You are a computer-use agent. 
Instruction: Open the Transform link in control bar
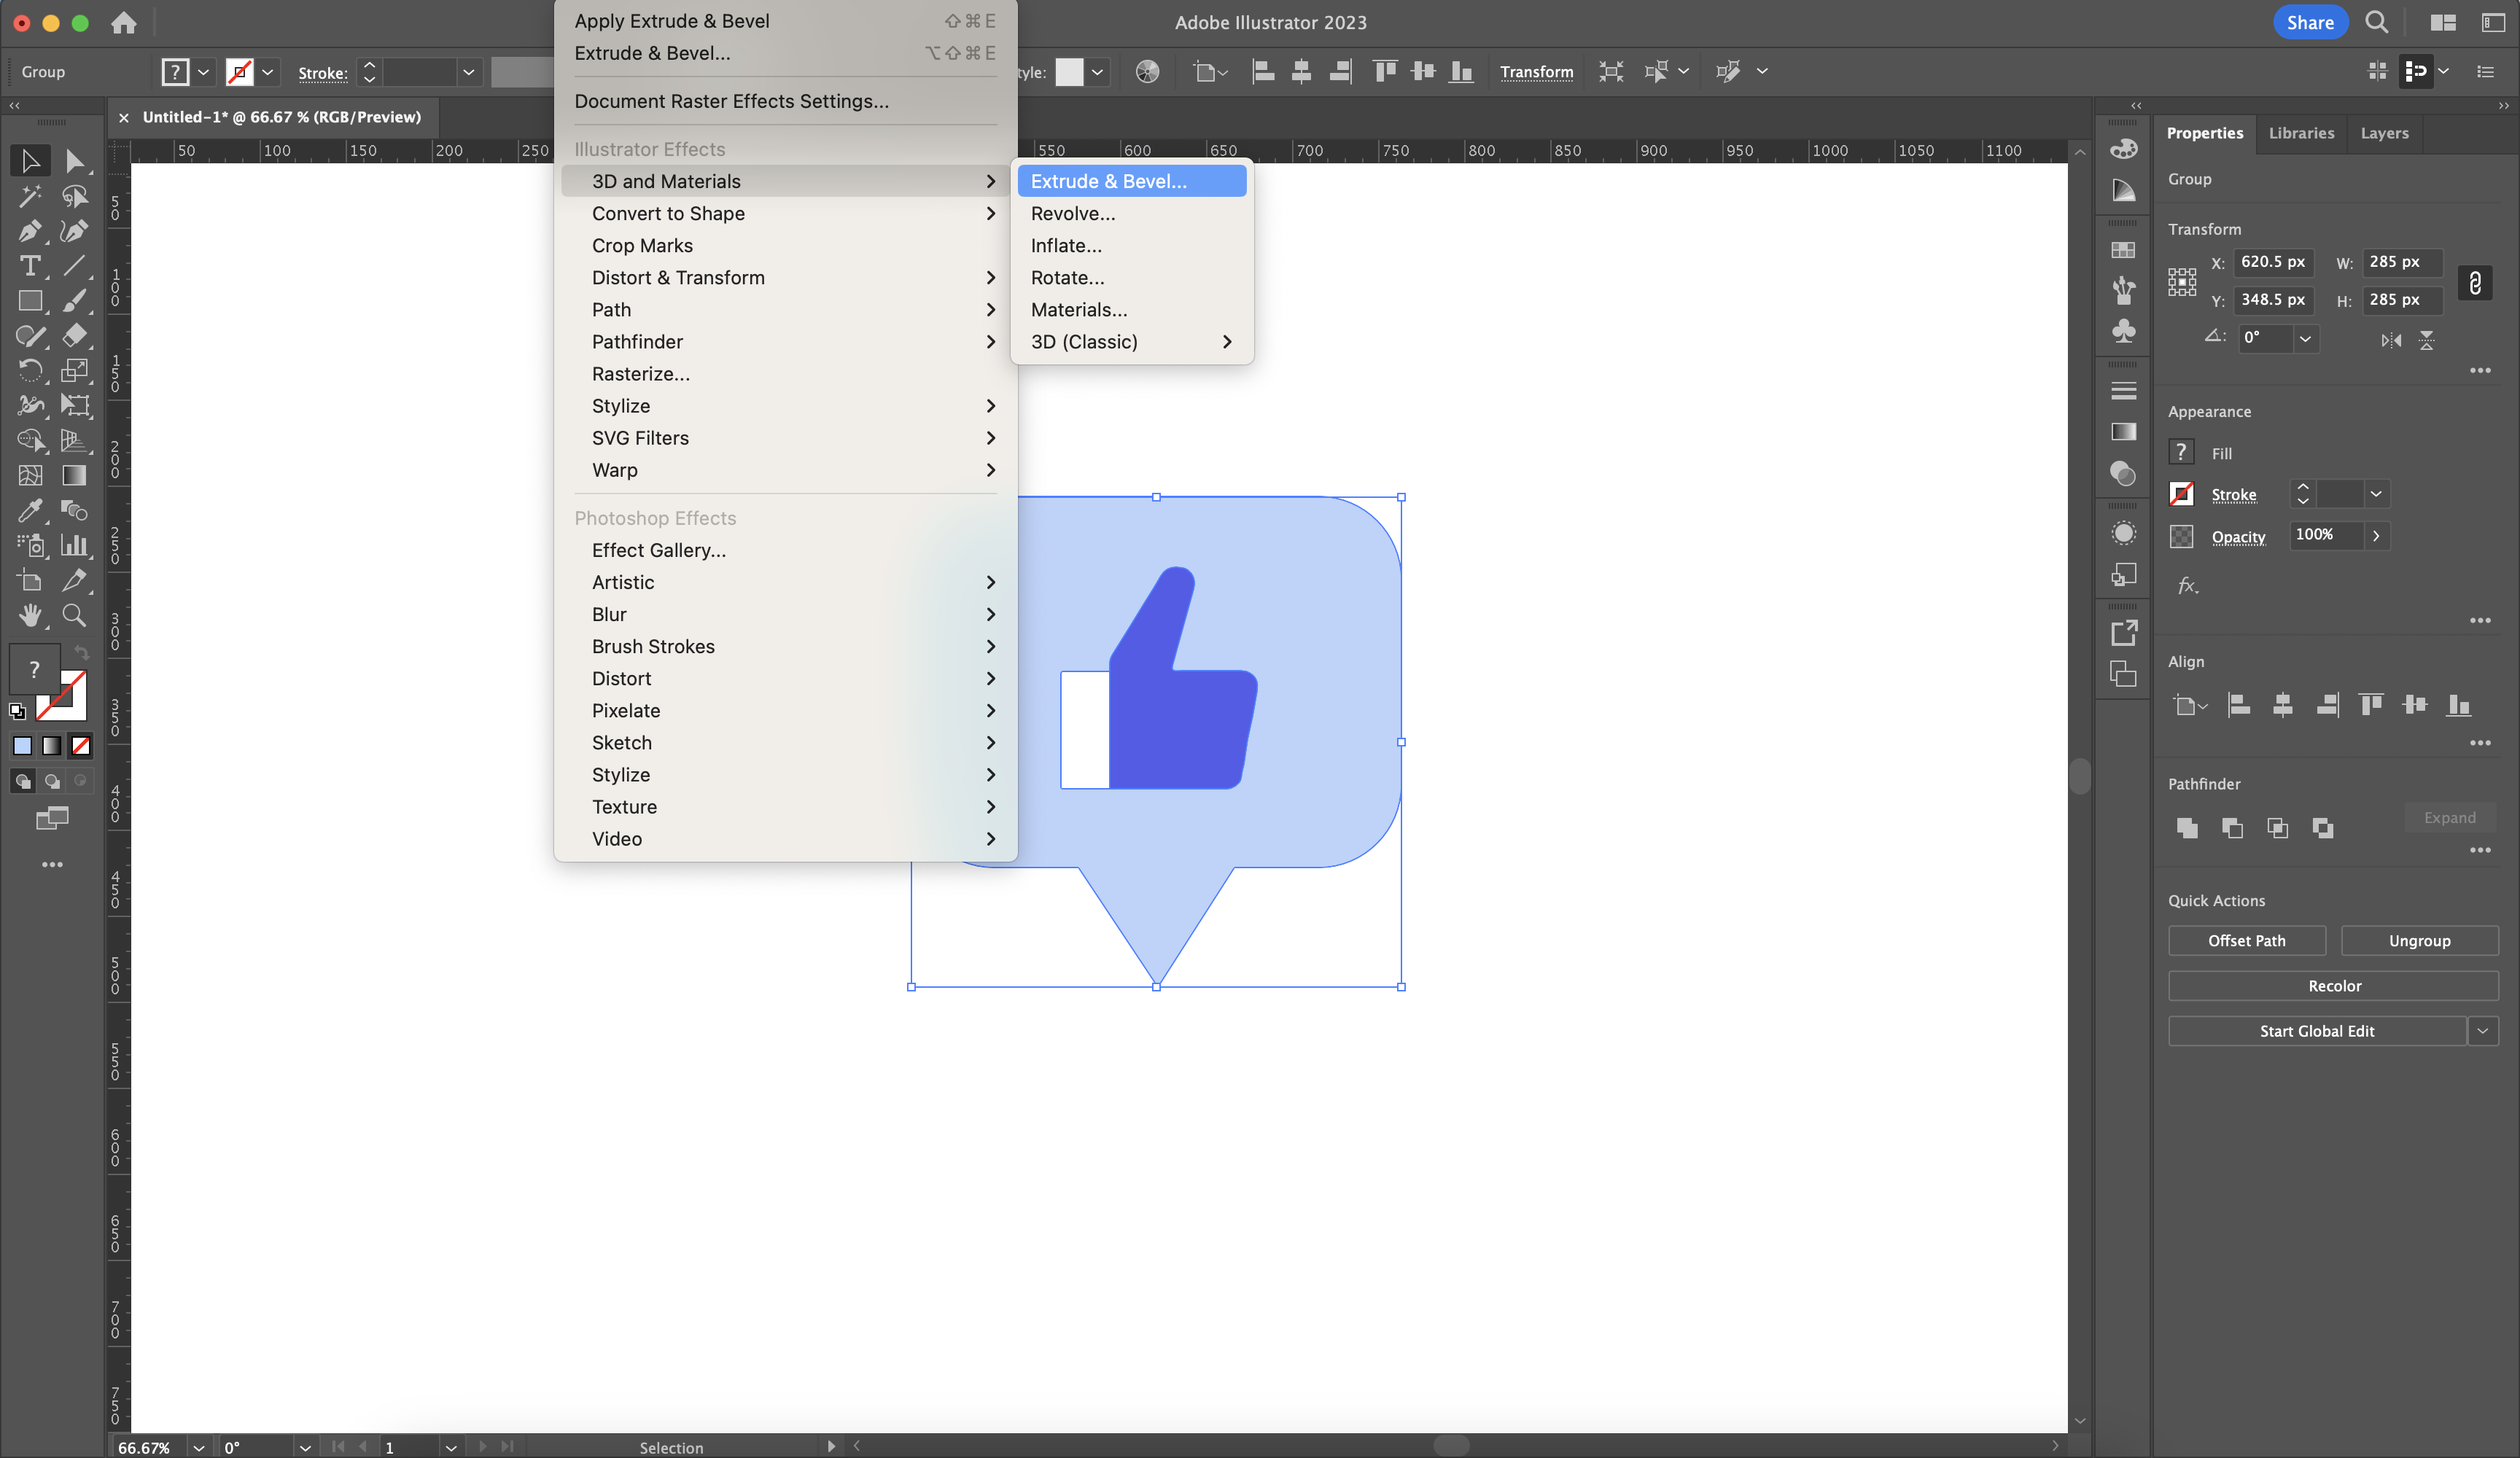point(1536,72)
